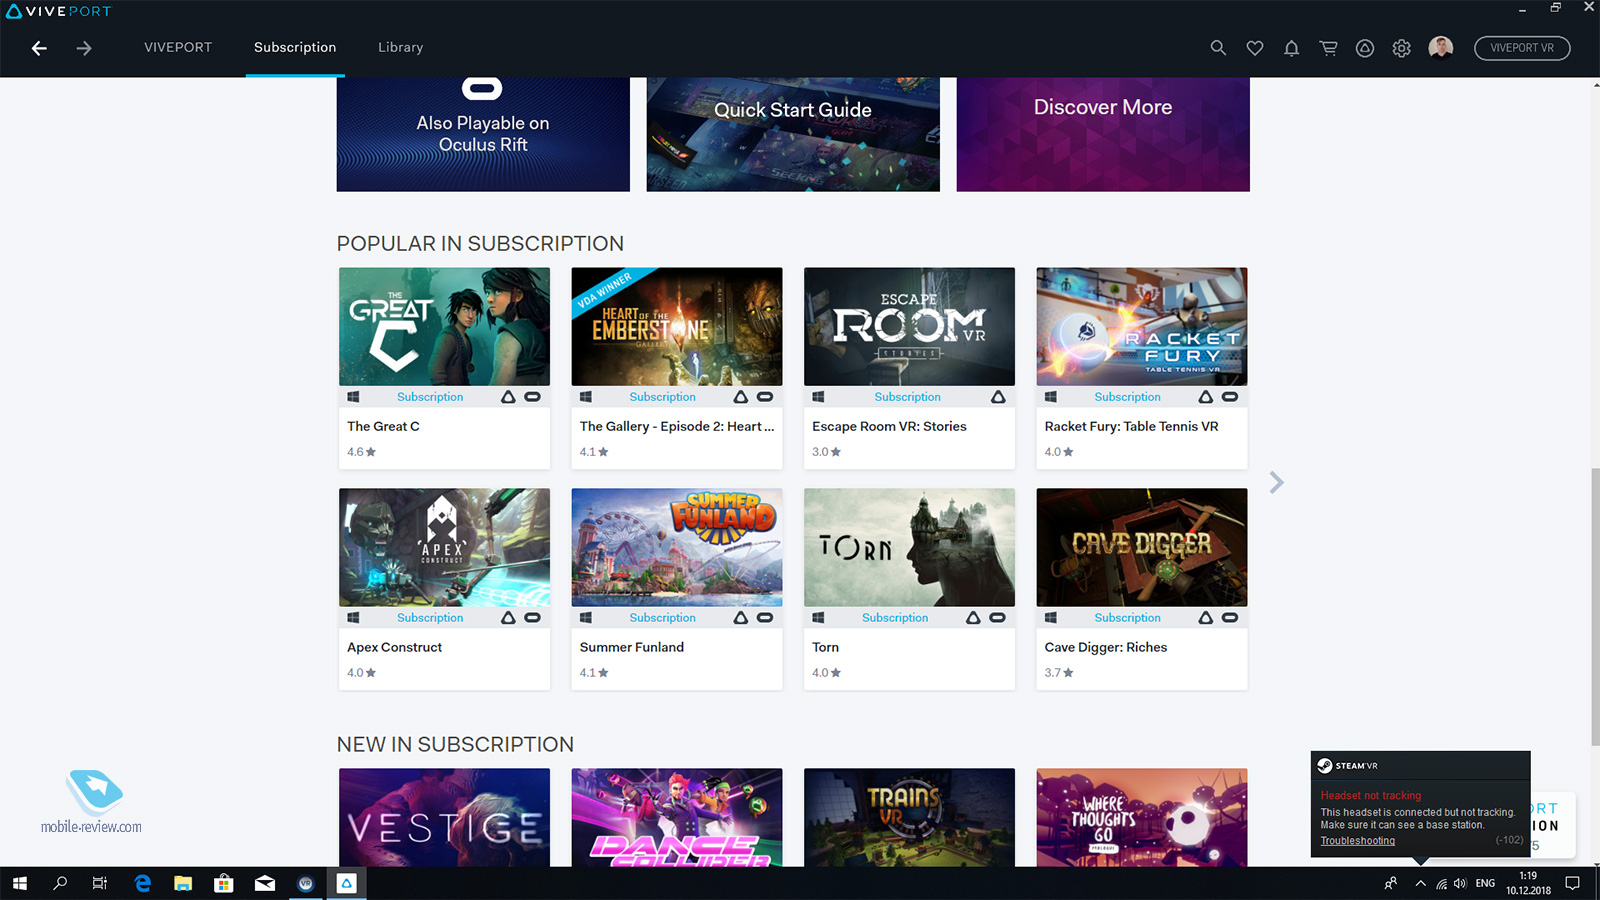1600x900 pixels.
Task: Open the taskbar search magnifier
Action: point(60,883)
